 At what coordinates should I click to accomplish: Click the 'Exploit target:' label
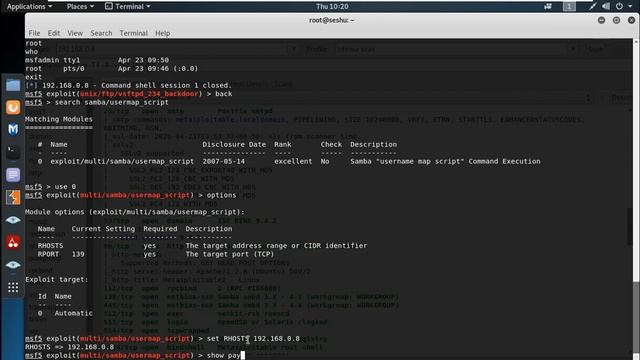tap(56, 280)
